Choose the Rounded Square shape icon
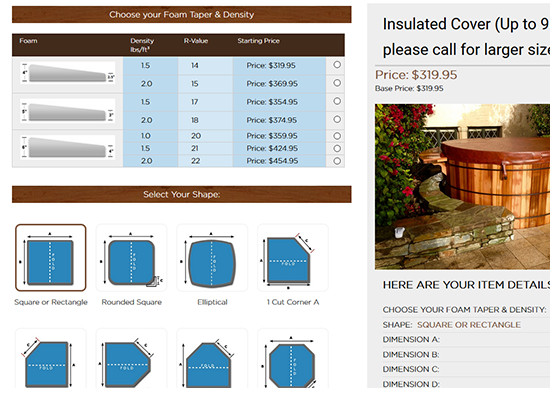Viewport: 550px width, 400px height. 132,258
